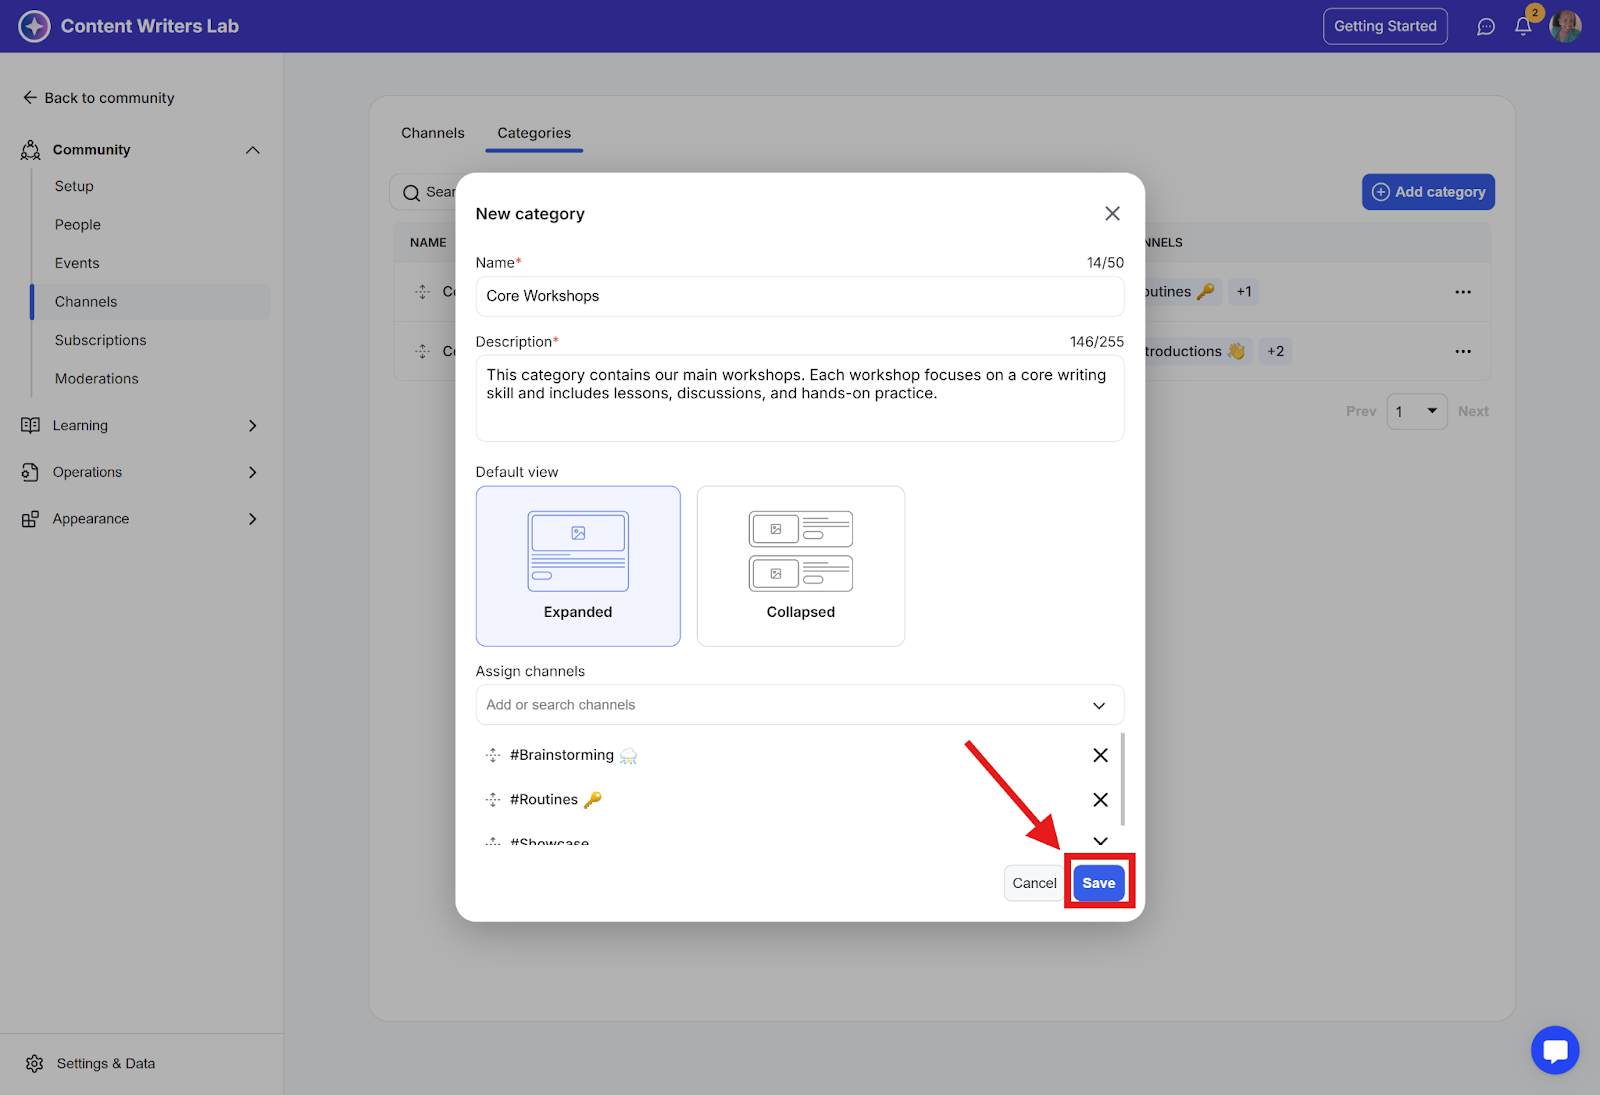This screenshot has height=1095, width=1600.
Task: Close the New category dialog
Action: tap(1112, 214)
